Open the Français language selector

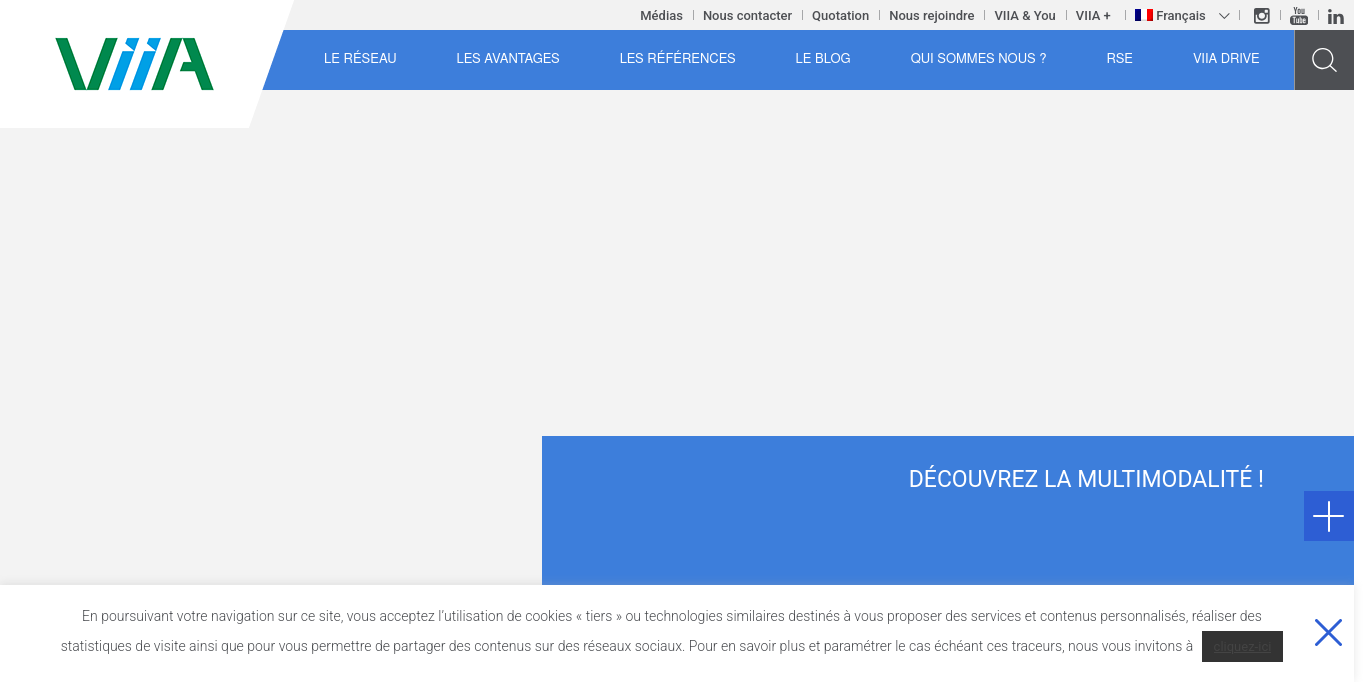coord(1182,16)
